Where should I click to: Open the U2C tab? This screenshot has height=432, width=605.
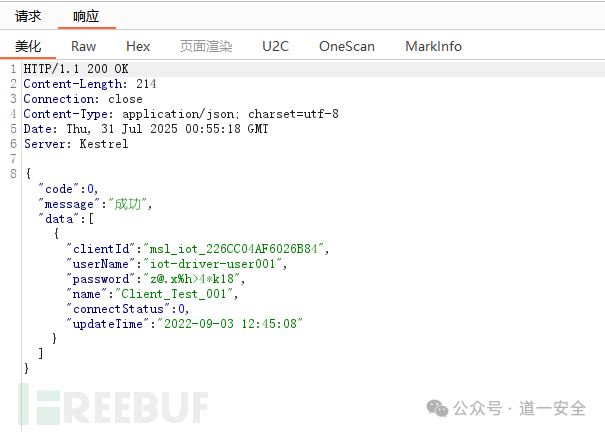[275, 46]
